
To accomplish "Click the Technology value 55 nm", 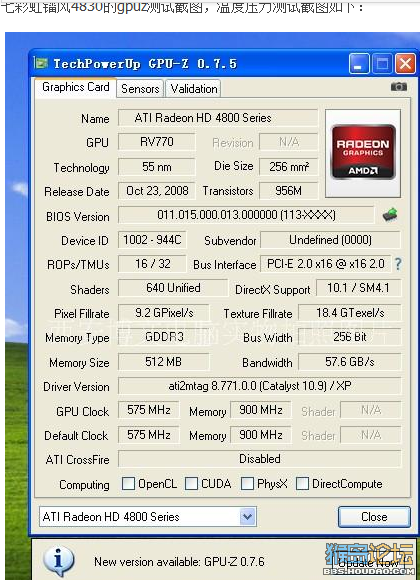I will coord(157,166).
